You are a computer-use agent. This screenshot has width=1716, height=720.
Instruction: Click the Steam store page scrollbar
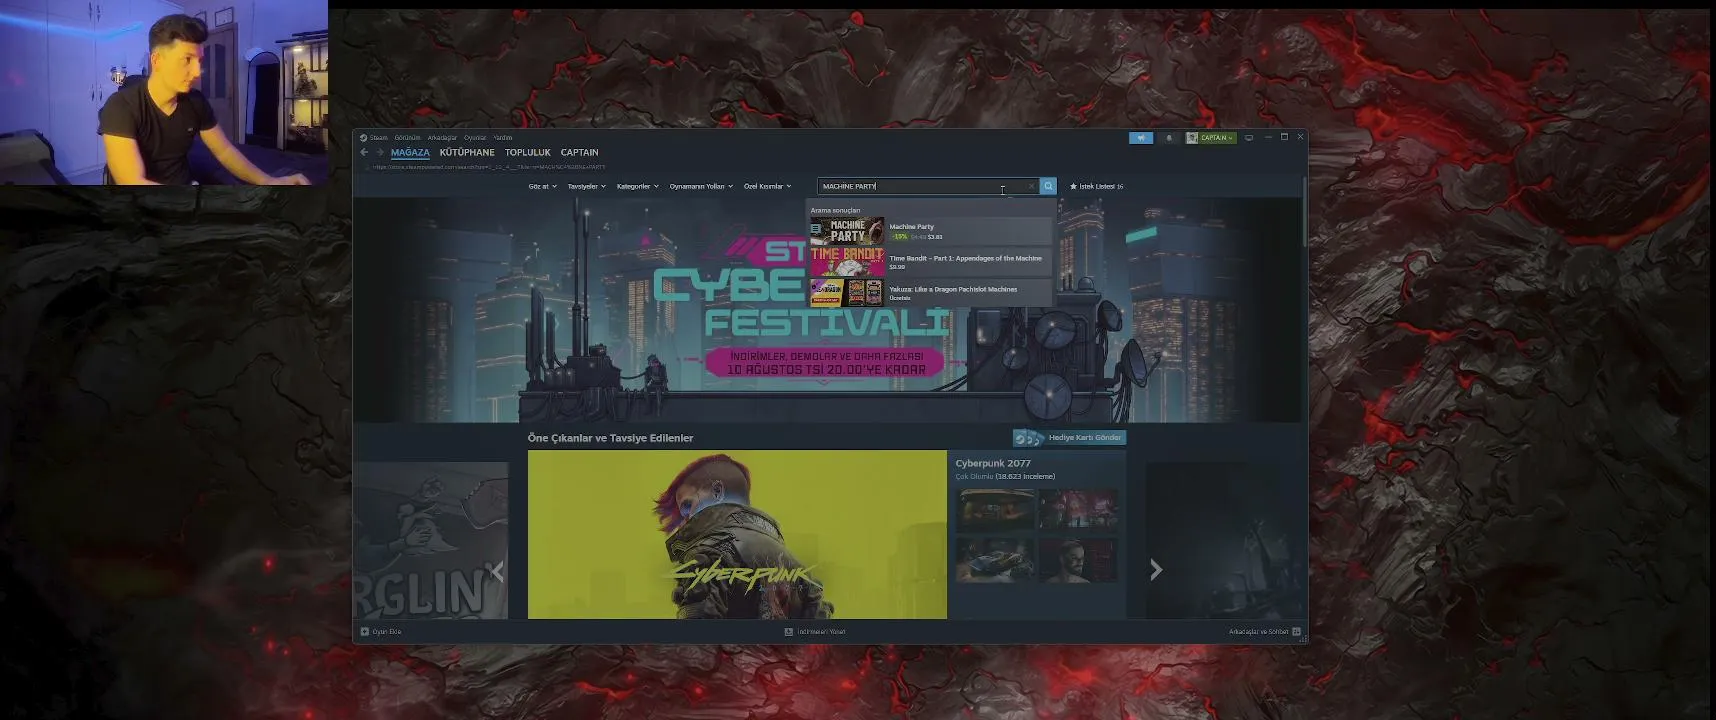(1304, 212)
